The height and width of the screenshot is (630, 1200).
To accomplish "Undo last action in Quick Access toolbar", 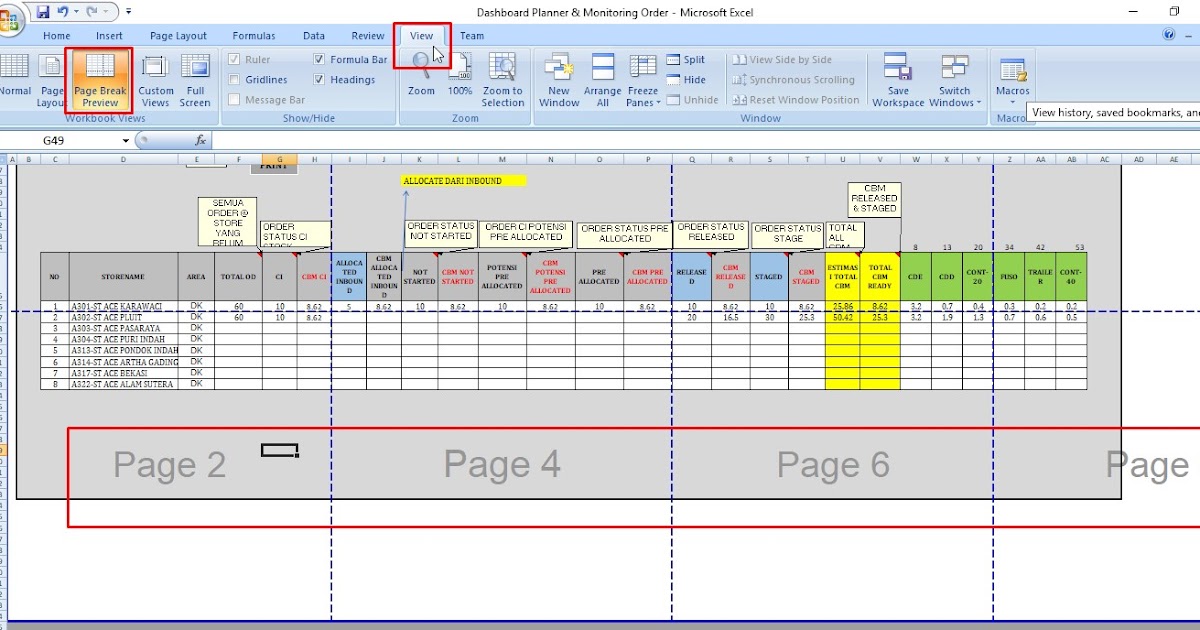I will coord(63,12).
